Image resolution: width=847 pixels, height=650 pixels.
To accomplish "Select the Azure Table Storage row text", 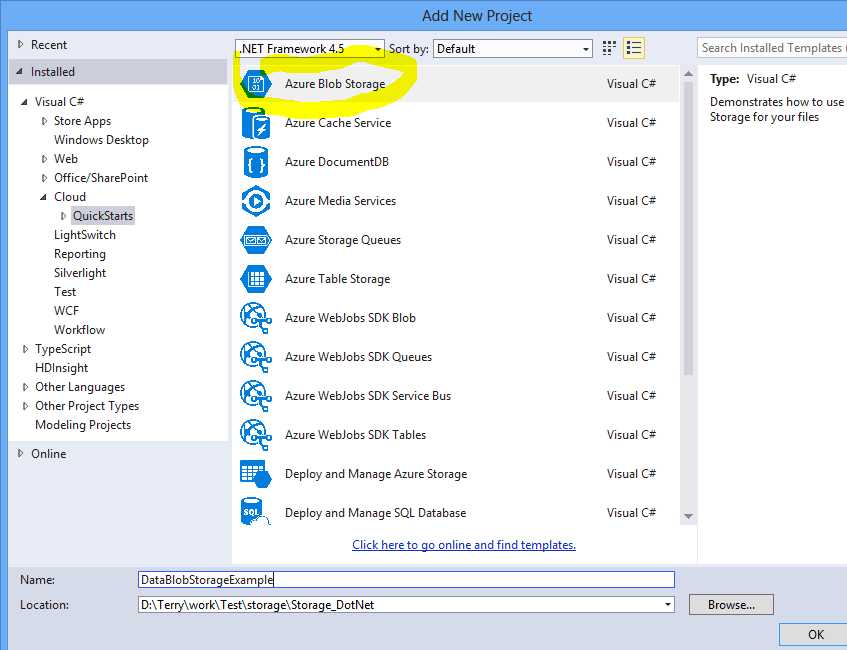I will click(338, 279).
